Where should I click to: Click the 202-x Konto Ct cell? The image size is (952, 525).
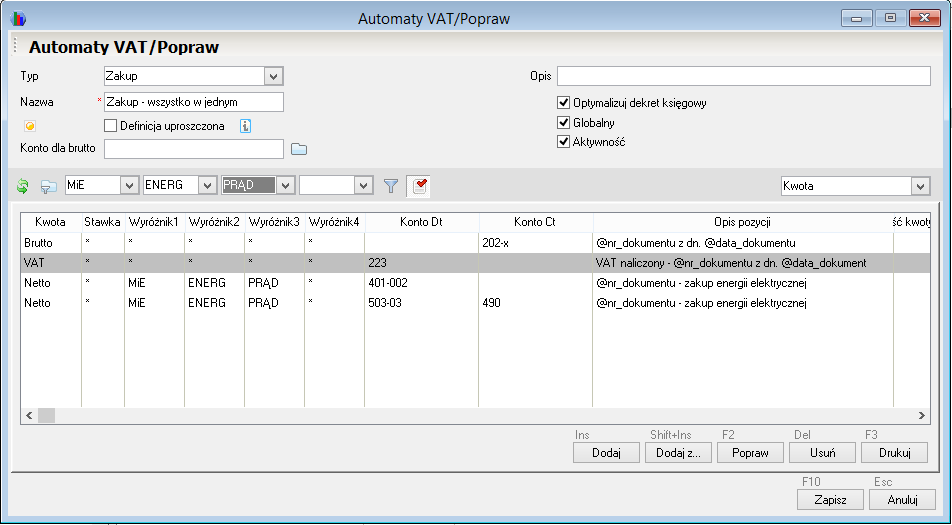(x=535, y=243)
